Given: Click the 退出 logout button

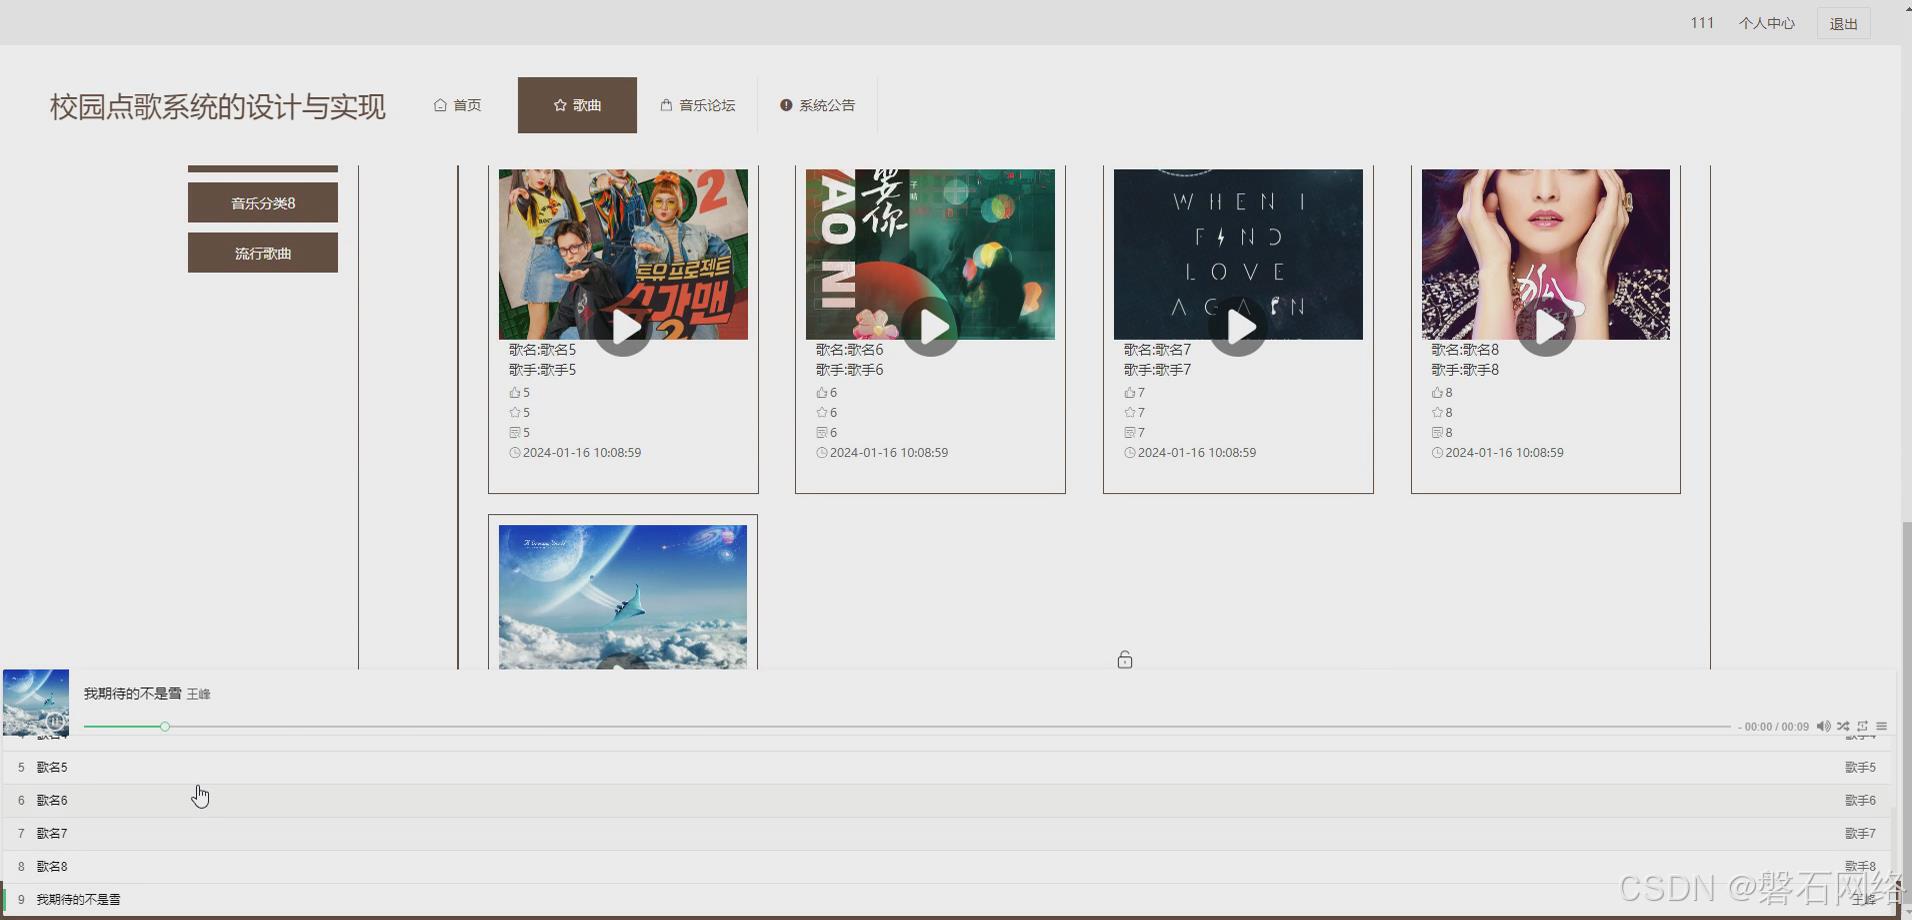Looking at the screenshot, I should [x=1843, y=23].
